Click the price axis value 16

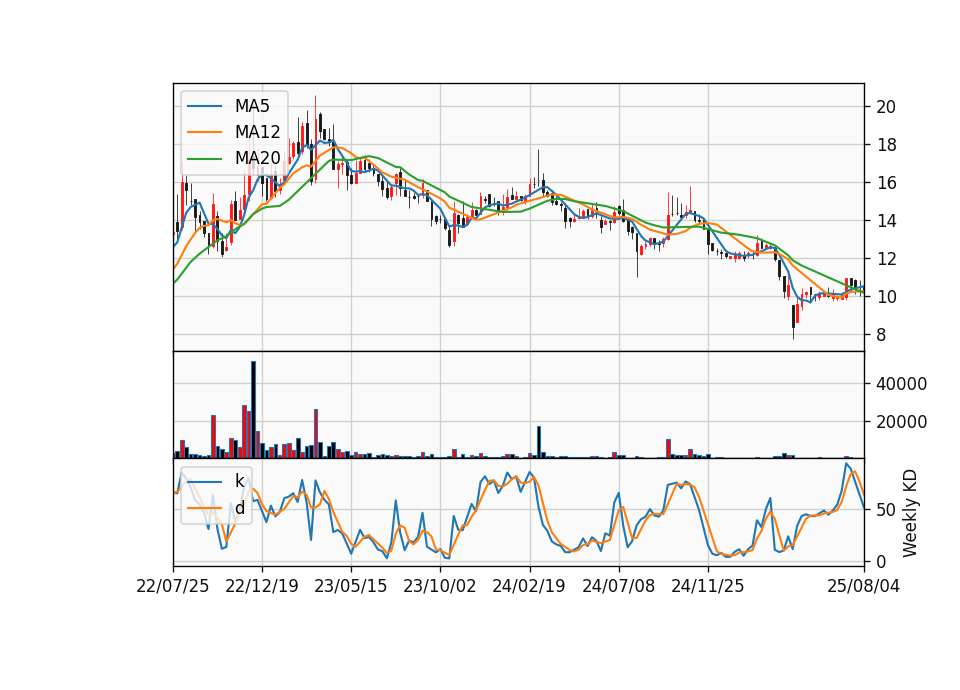(886, 183)
